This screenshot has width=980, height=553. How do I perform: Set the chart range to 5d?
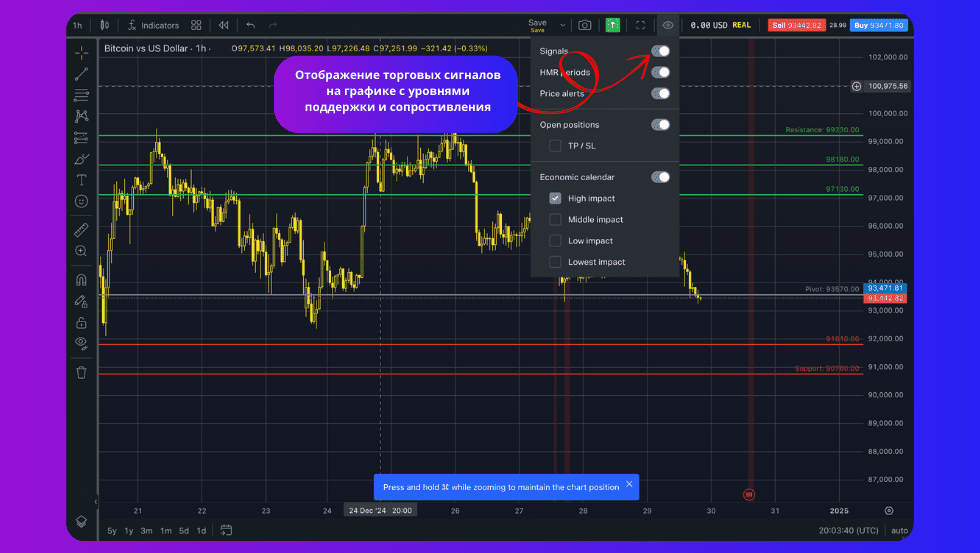[x=184, y=531]
